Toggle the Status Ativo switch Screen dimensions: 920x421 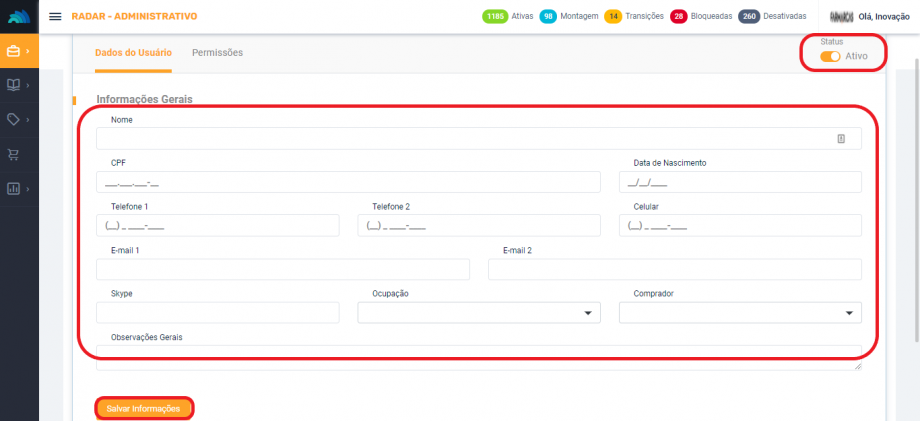click(830, 57)
